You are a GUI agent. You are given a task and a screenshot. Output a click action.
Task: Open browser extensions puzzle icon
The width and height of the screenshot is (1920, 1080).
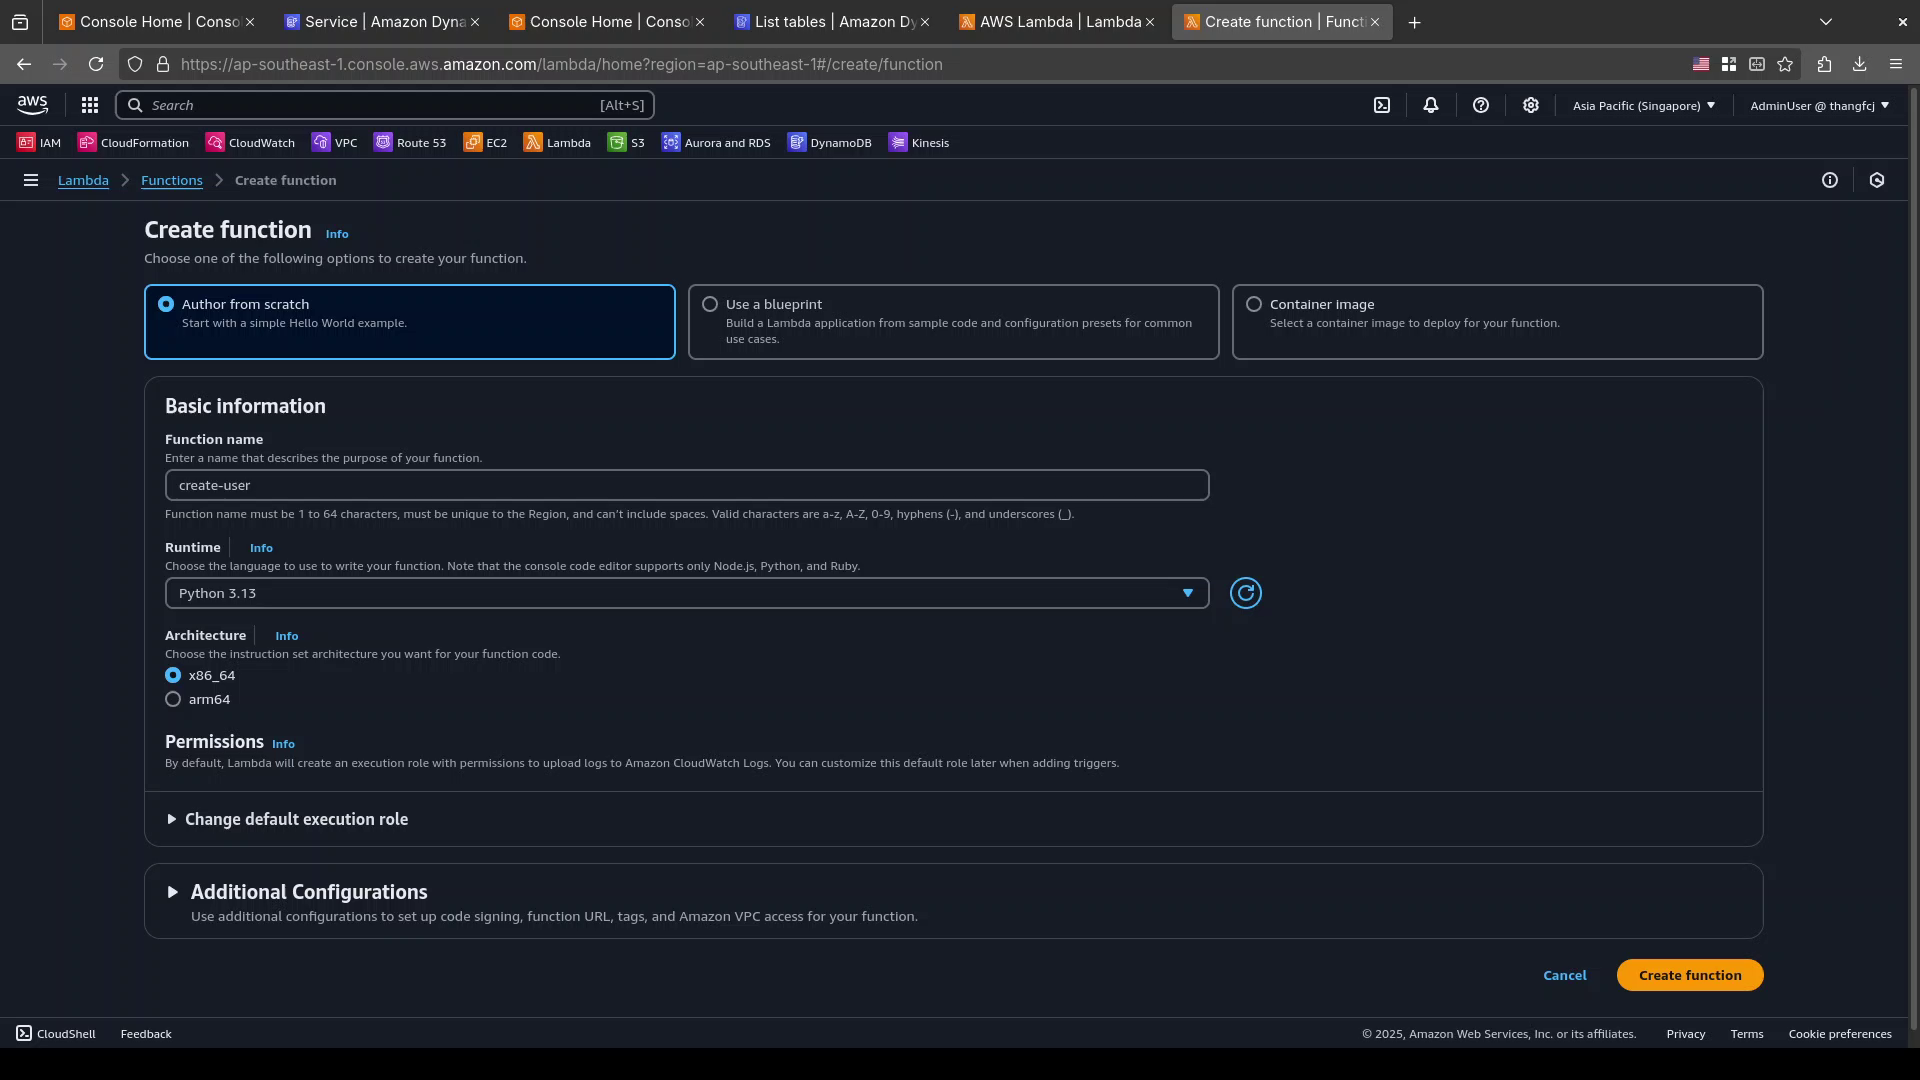click(1824, 64)
